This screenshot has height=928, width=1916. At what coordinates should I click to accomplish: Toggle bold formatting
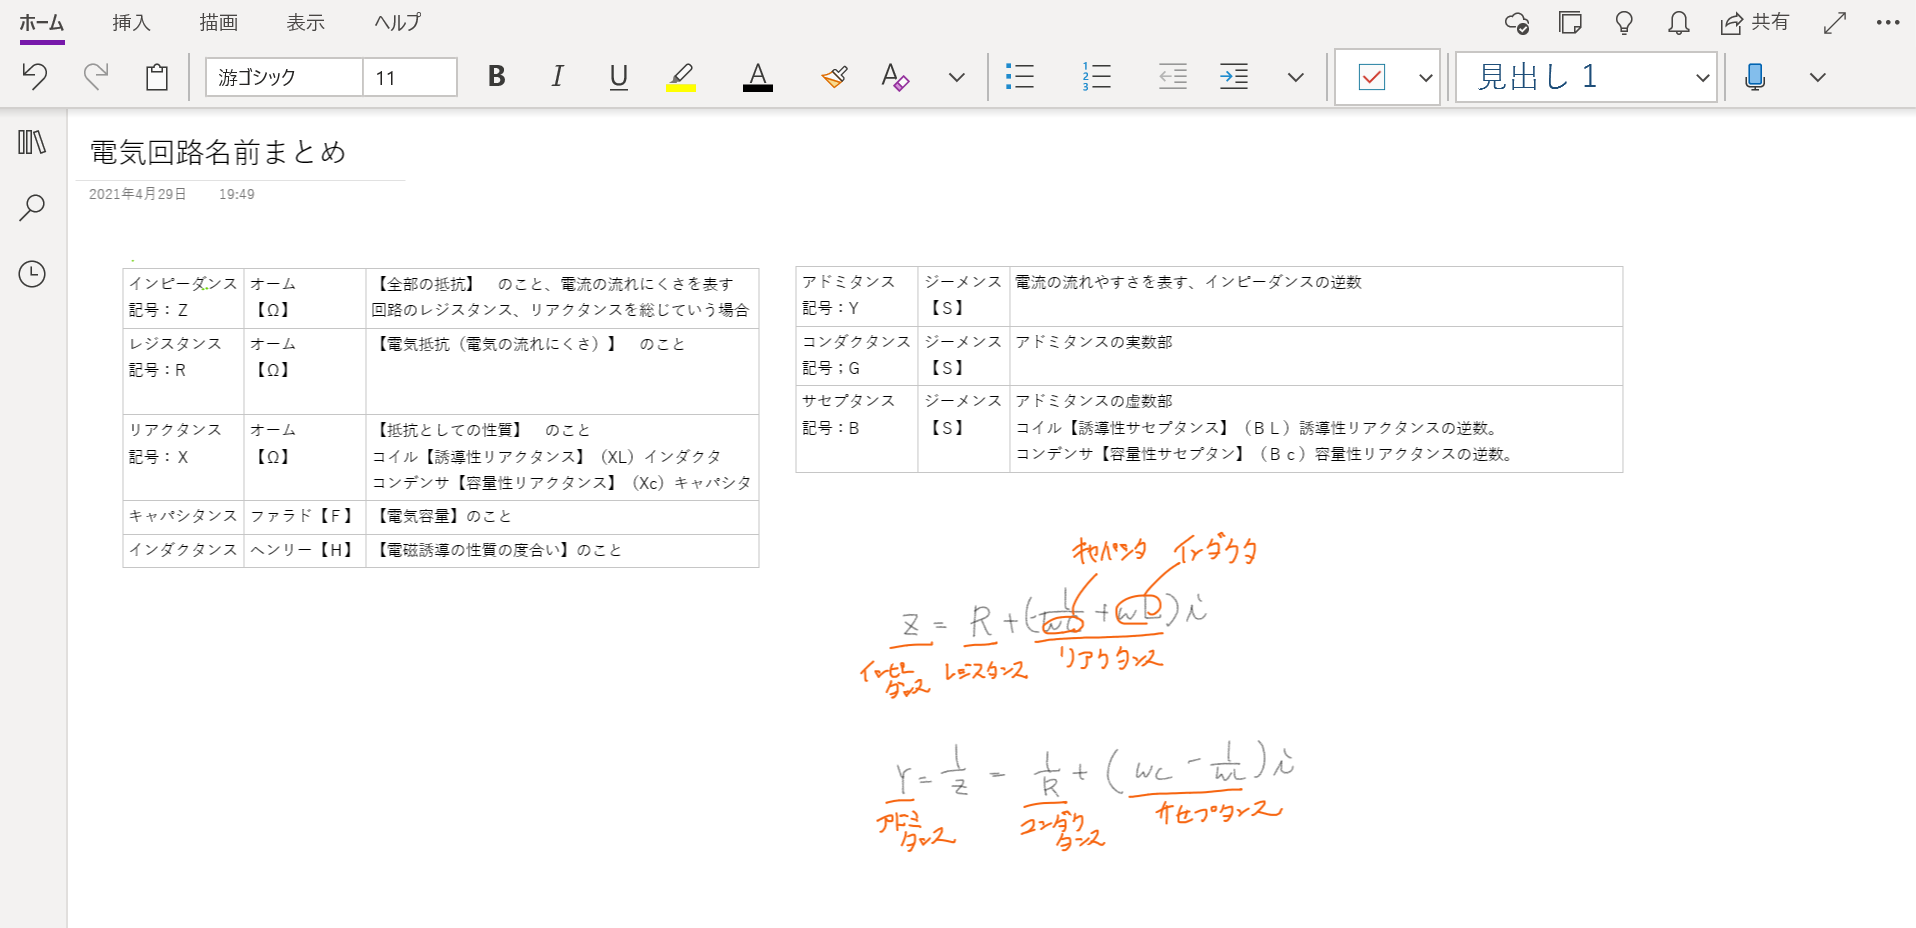[496, 77]
